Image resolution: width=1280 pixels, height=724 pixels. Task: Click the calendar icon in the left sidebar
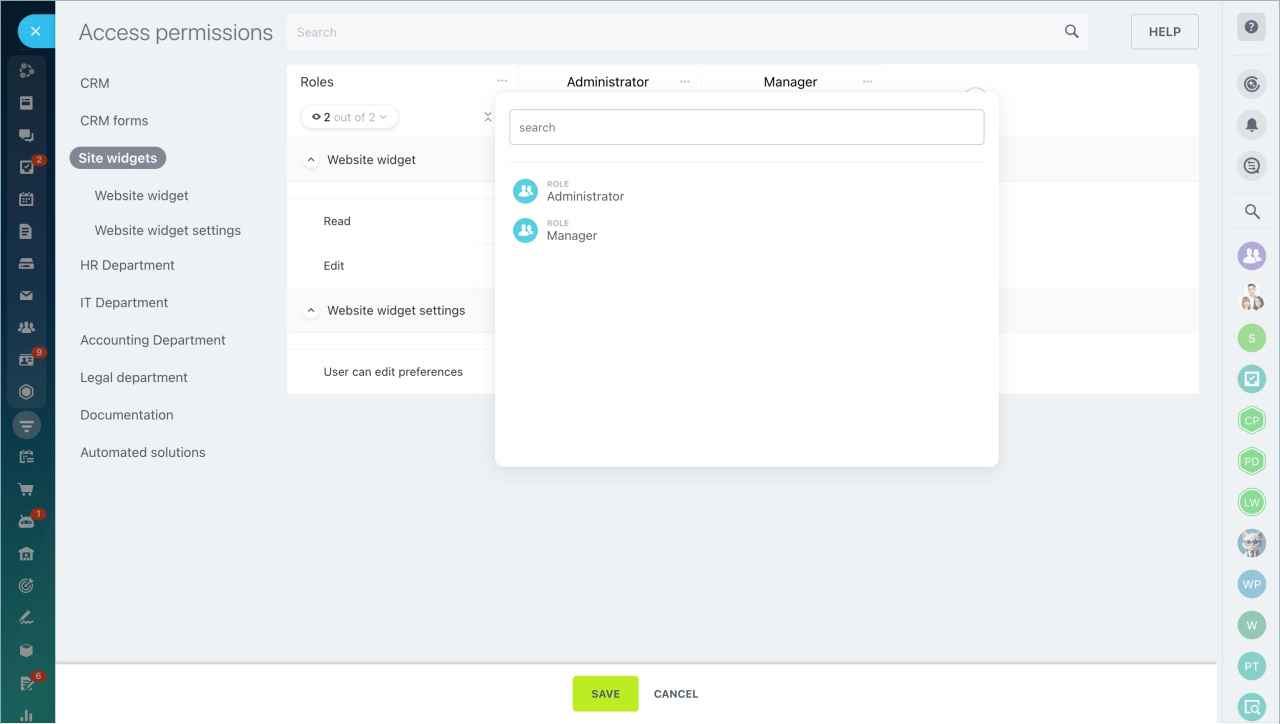(27, 199)
